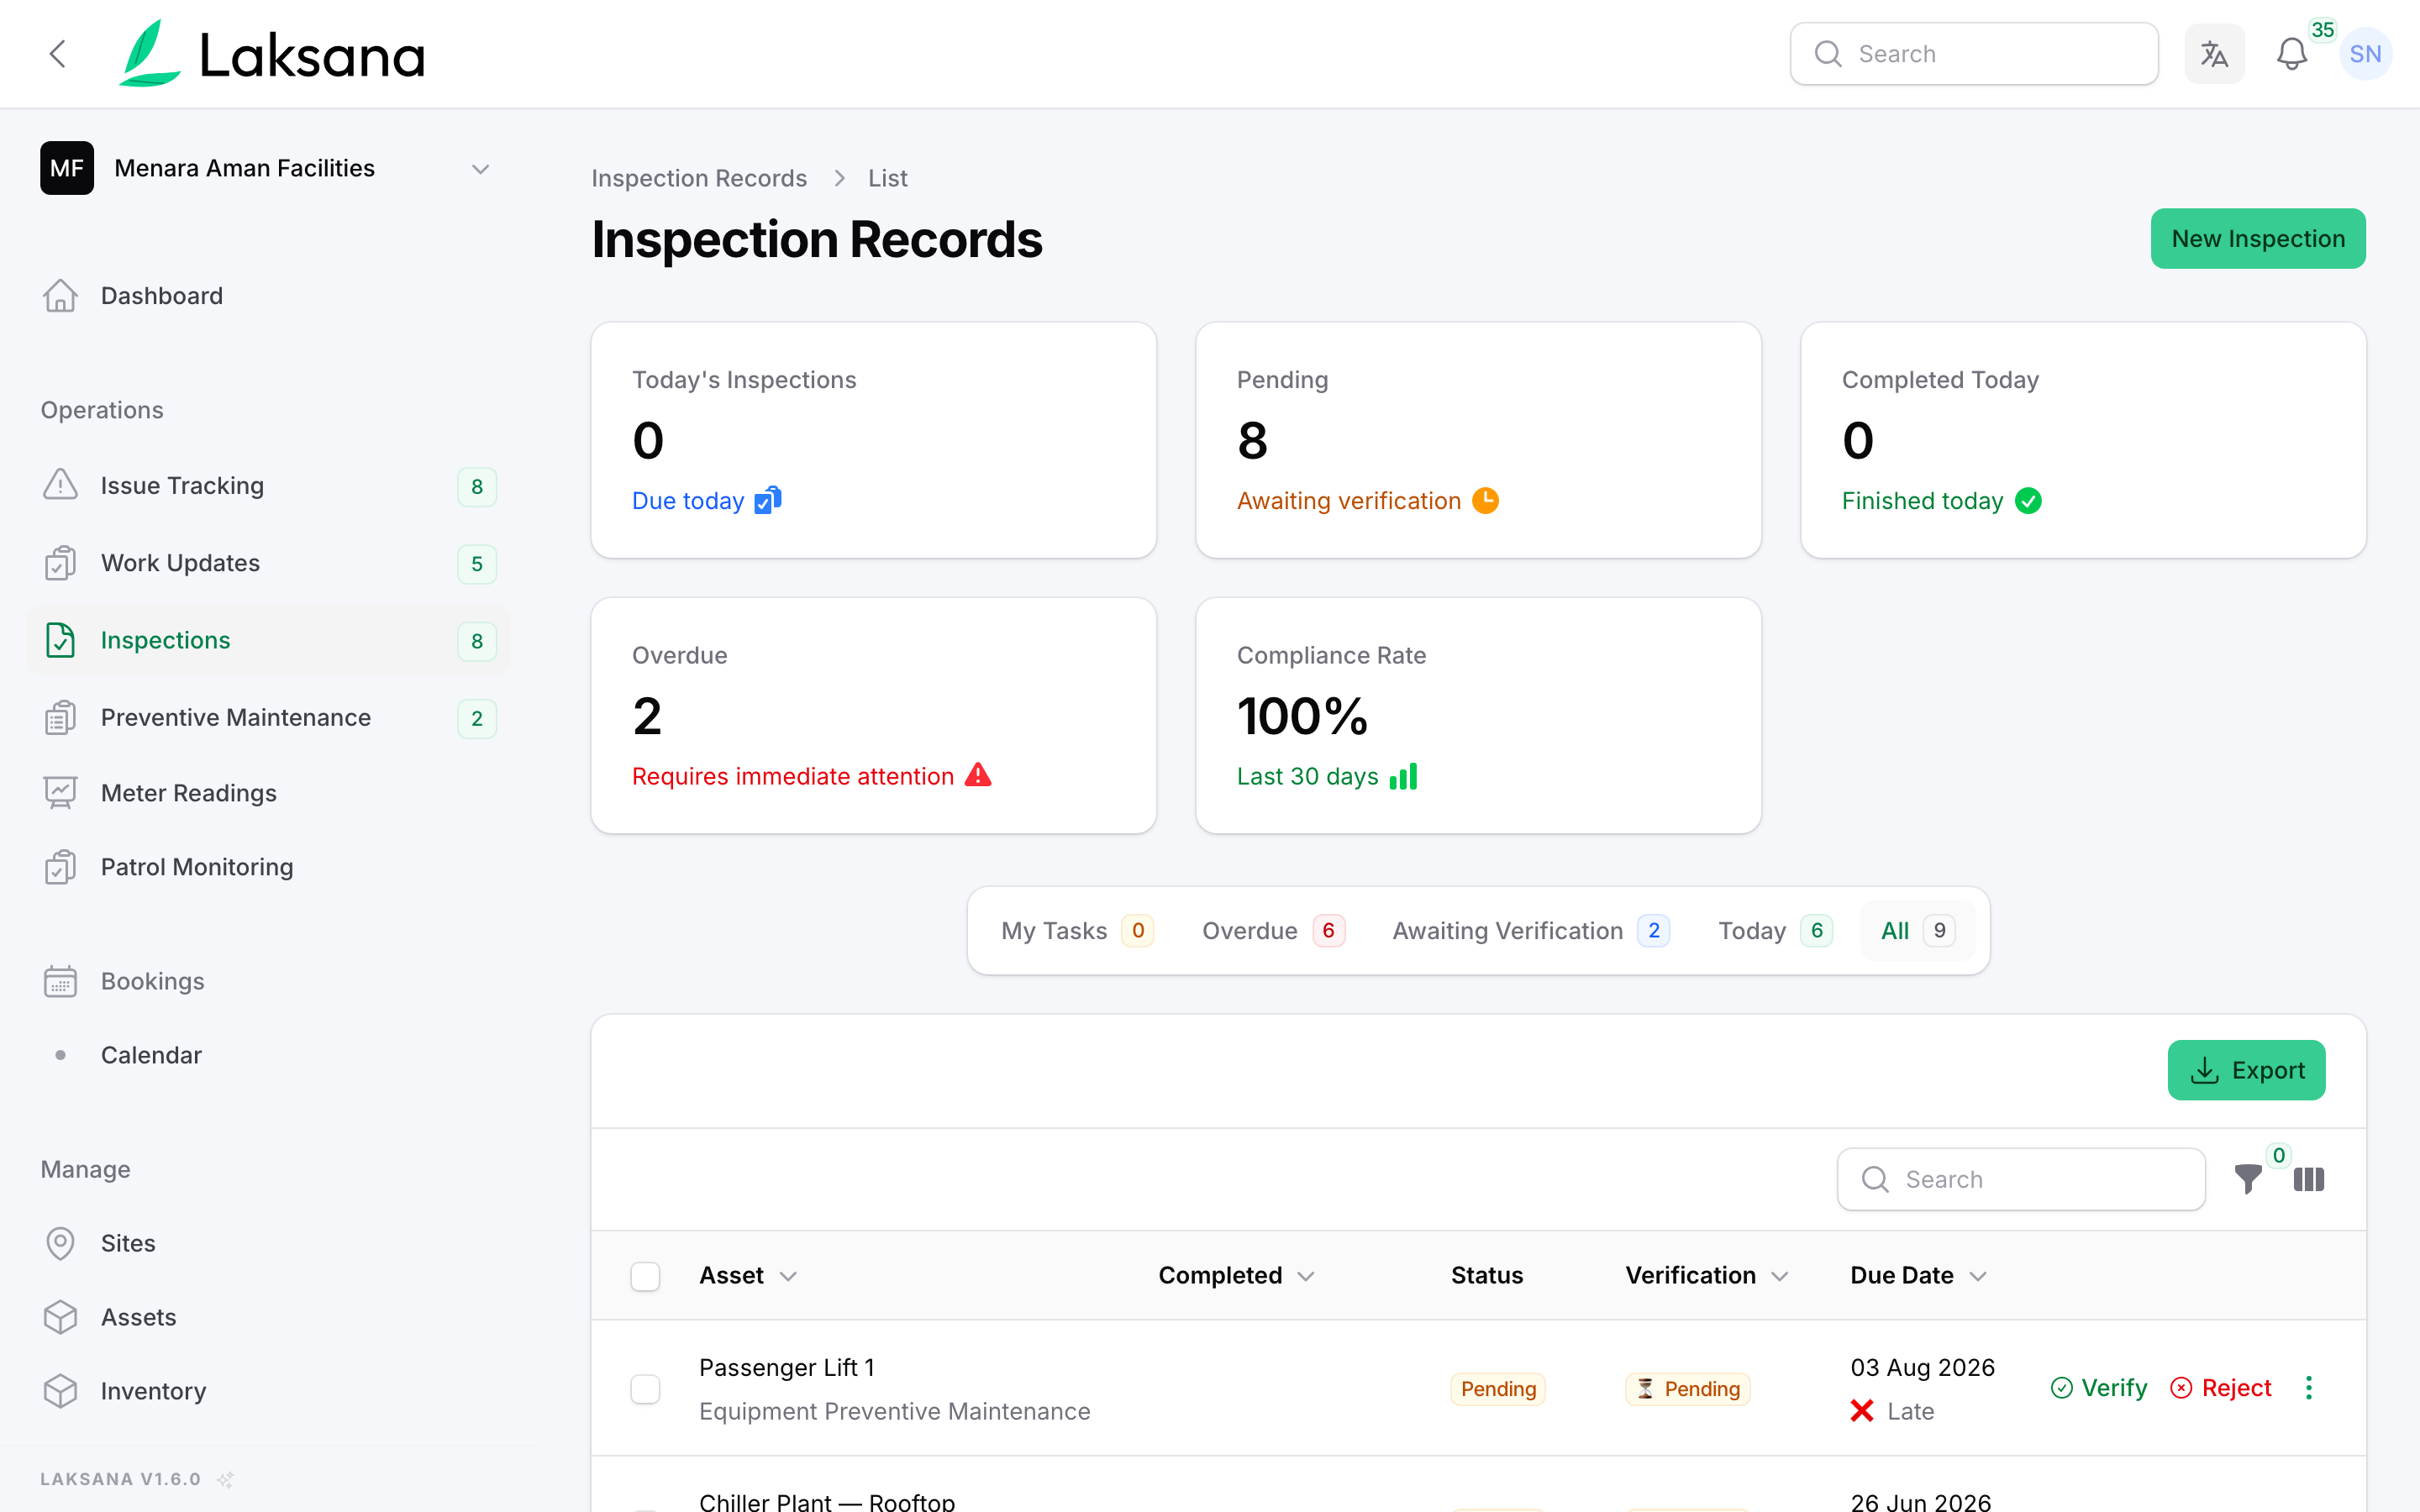Click the Pending status badge for Passenger Lift 1

(1498, 1389)
